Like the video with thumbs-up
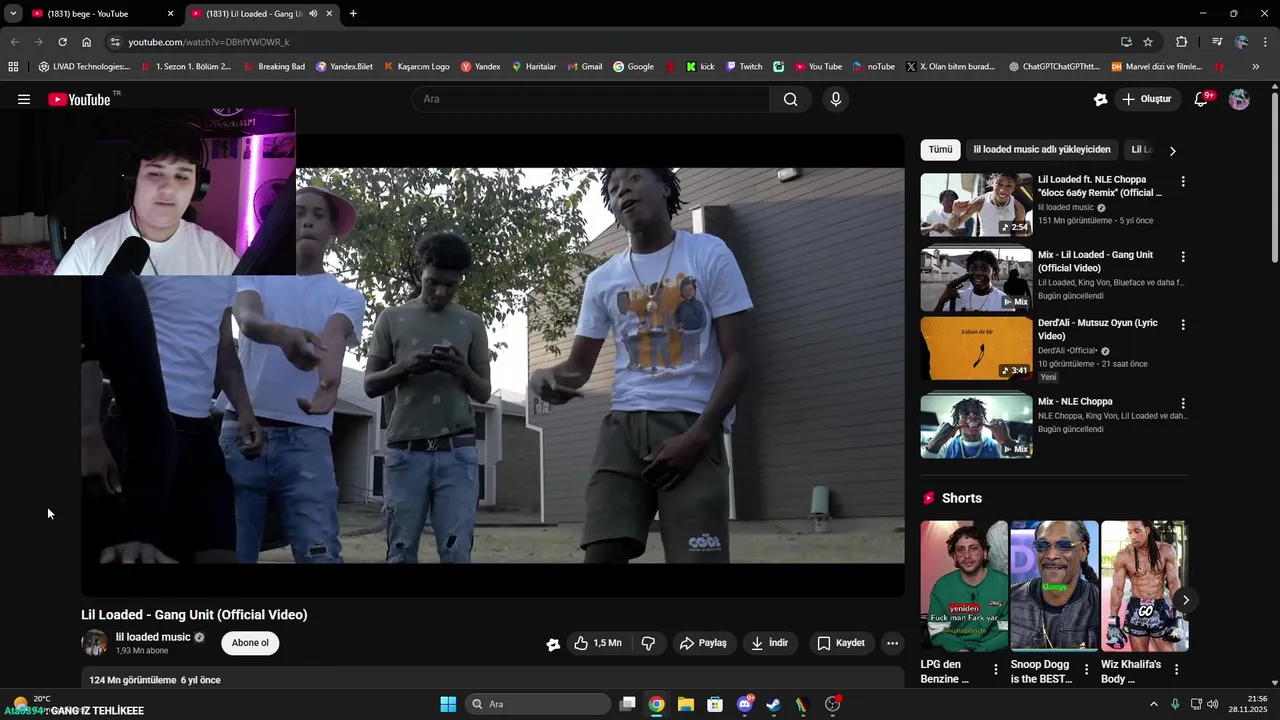The height and width of the screenshot is (720, 1280). point(597,643)
